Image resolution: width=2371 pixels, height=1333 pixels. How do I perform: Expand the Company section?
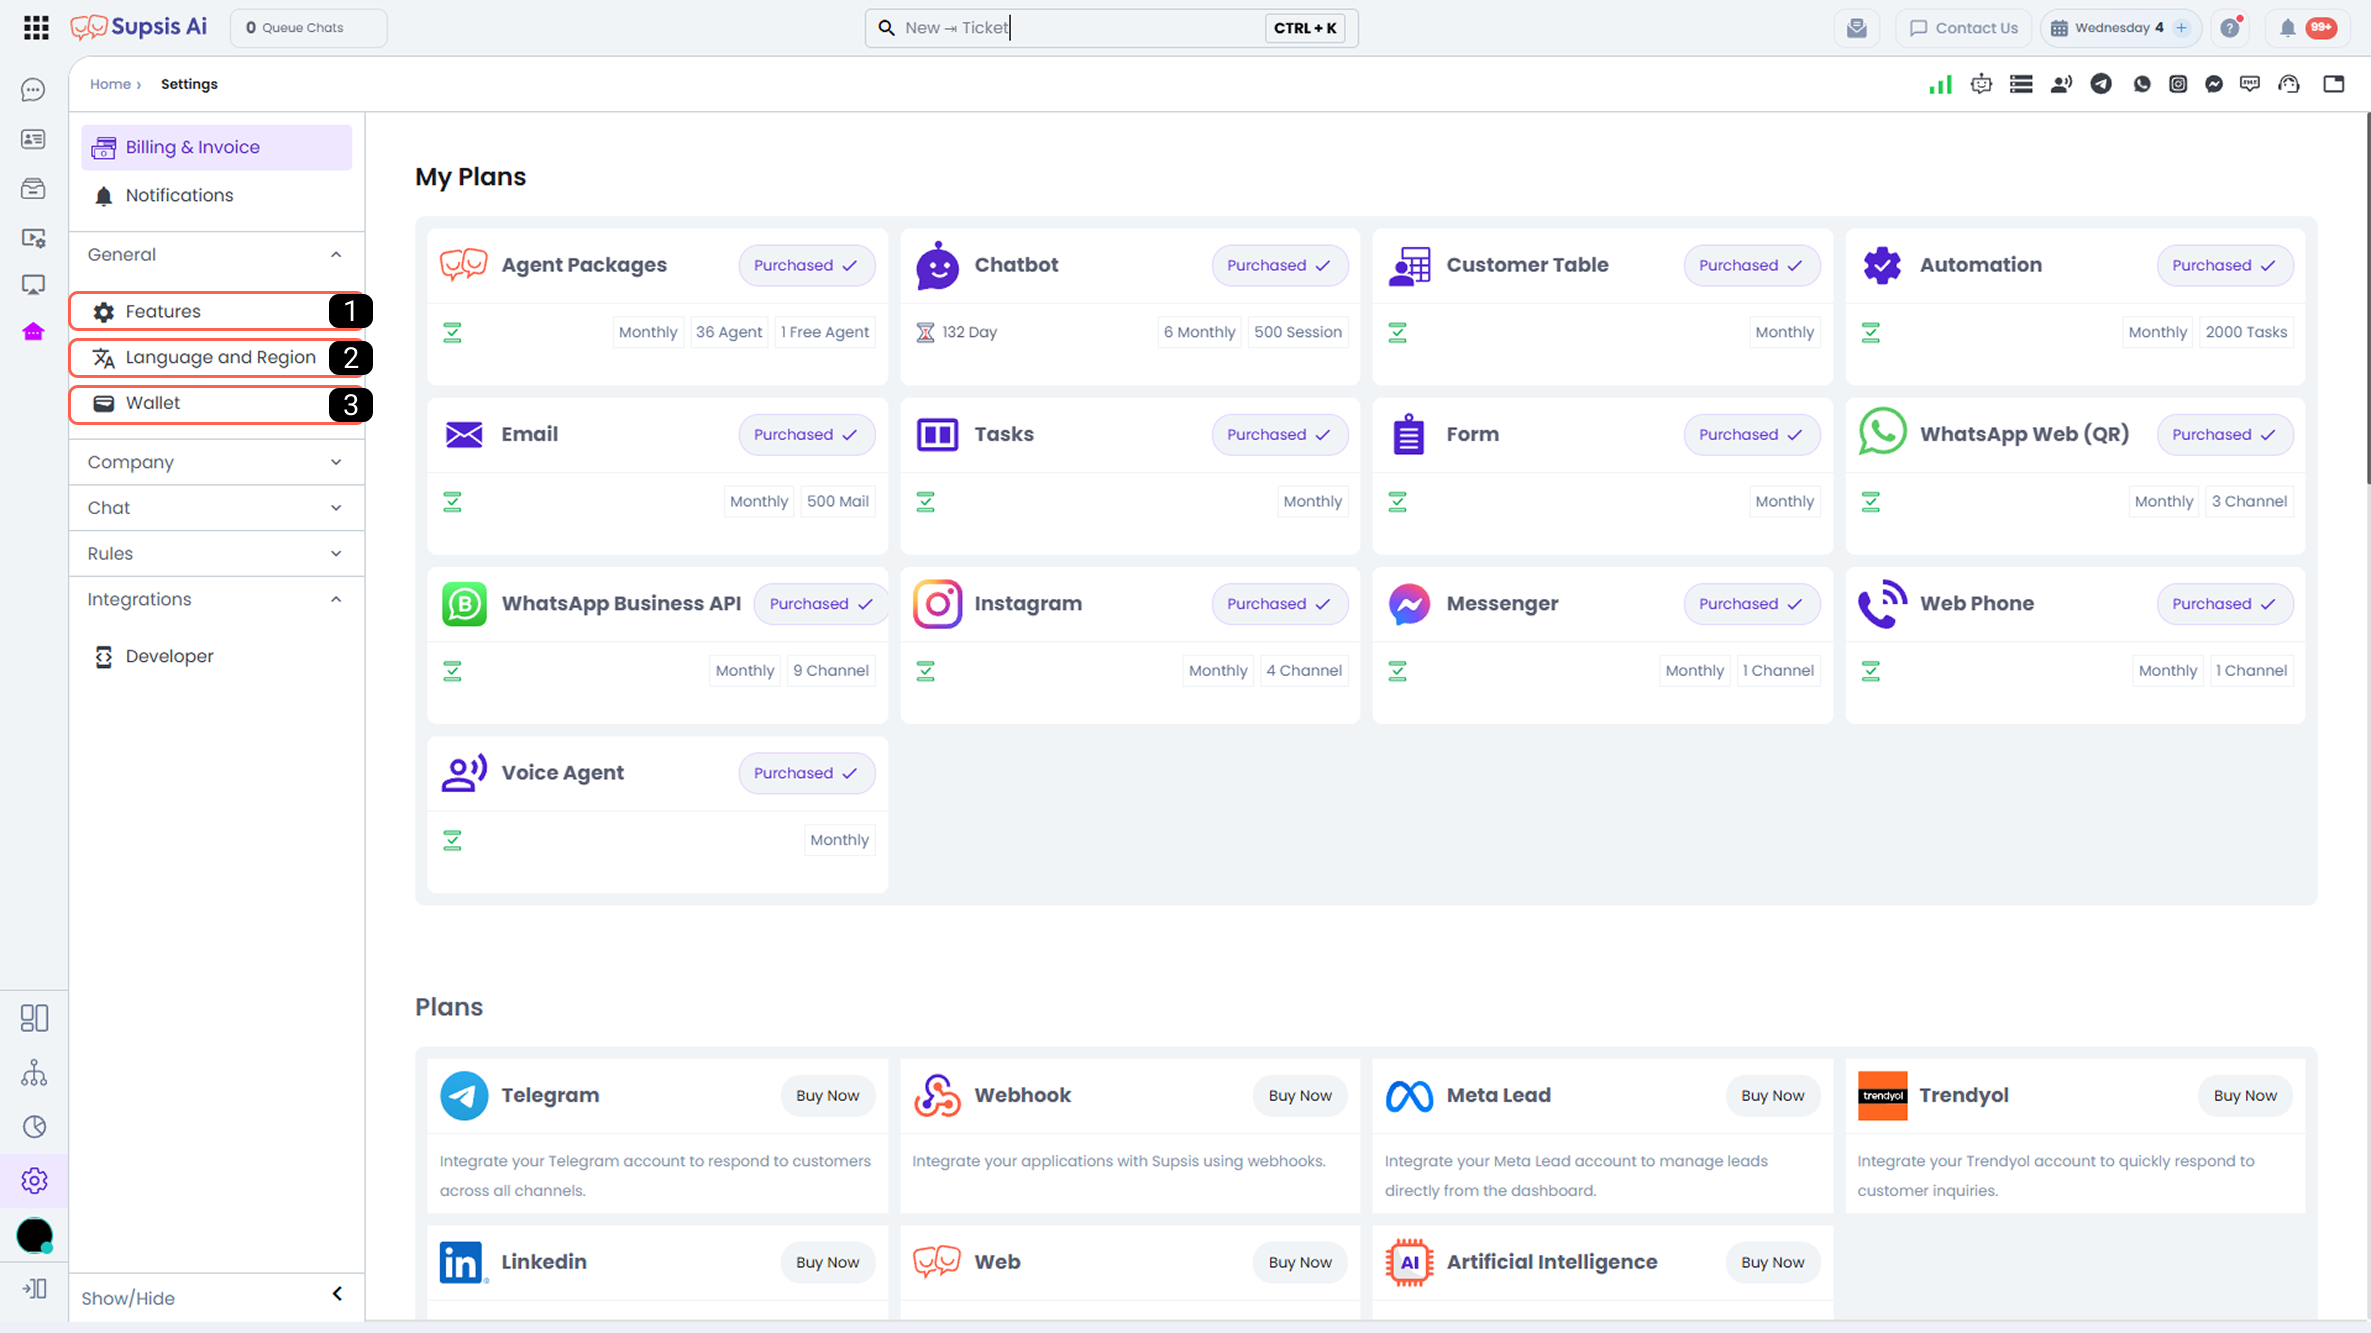216,462
